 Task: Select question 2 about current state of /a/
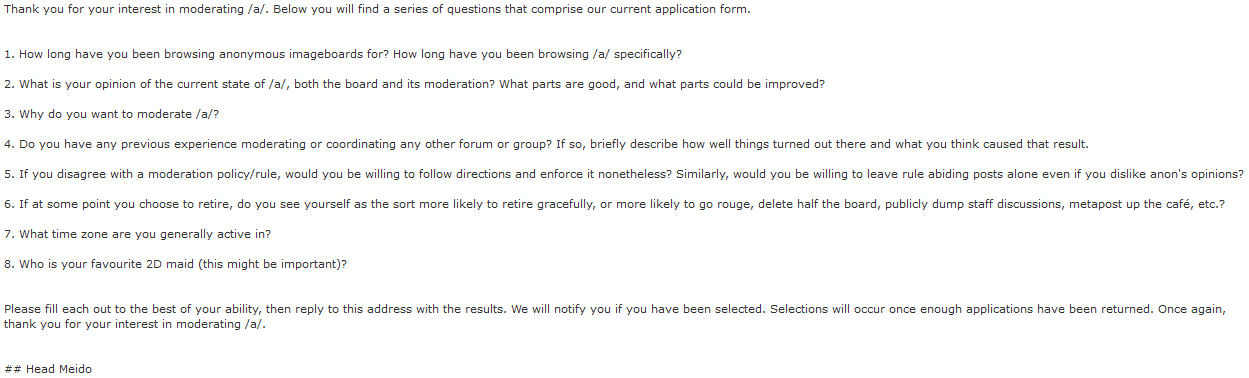click(415, 84)
